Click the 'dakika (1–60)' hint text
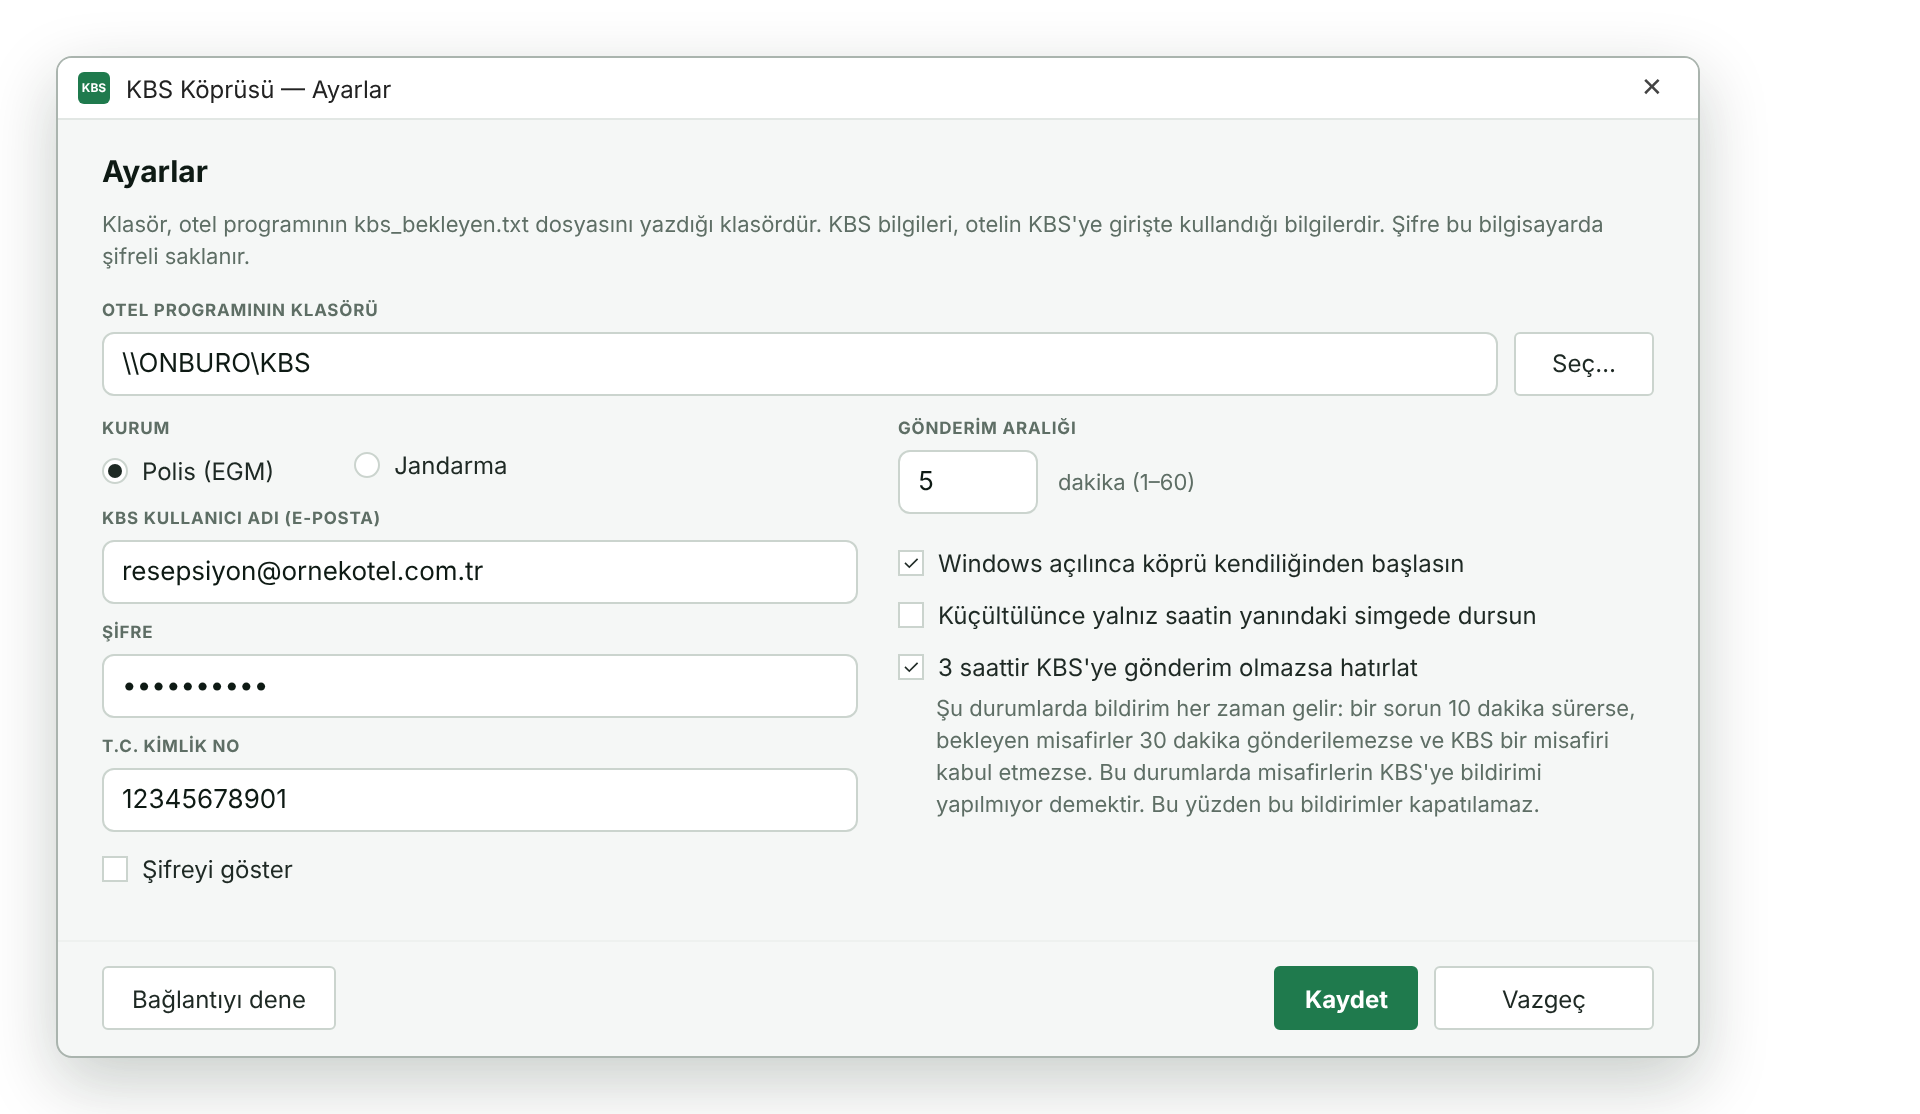The image size is (1920, 1114). pyautogui.click(x=1126, y=482)
